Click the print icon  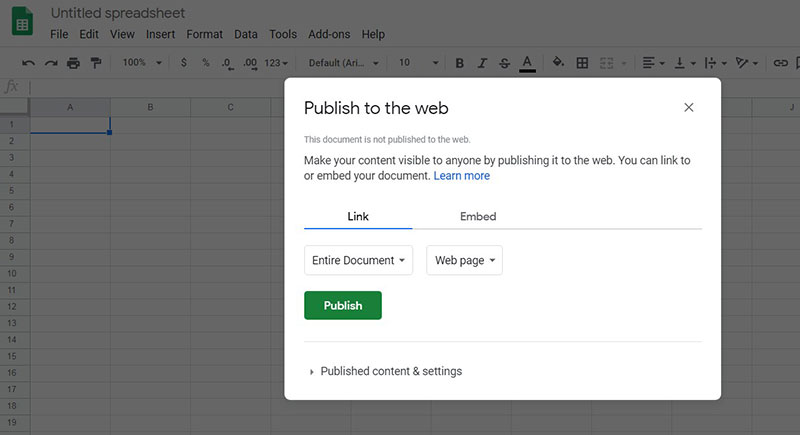pos(73,63)
